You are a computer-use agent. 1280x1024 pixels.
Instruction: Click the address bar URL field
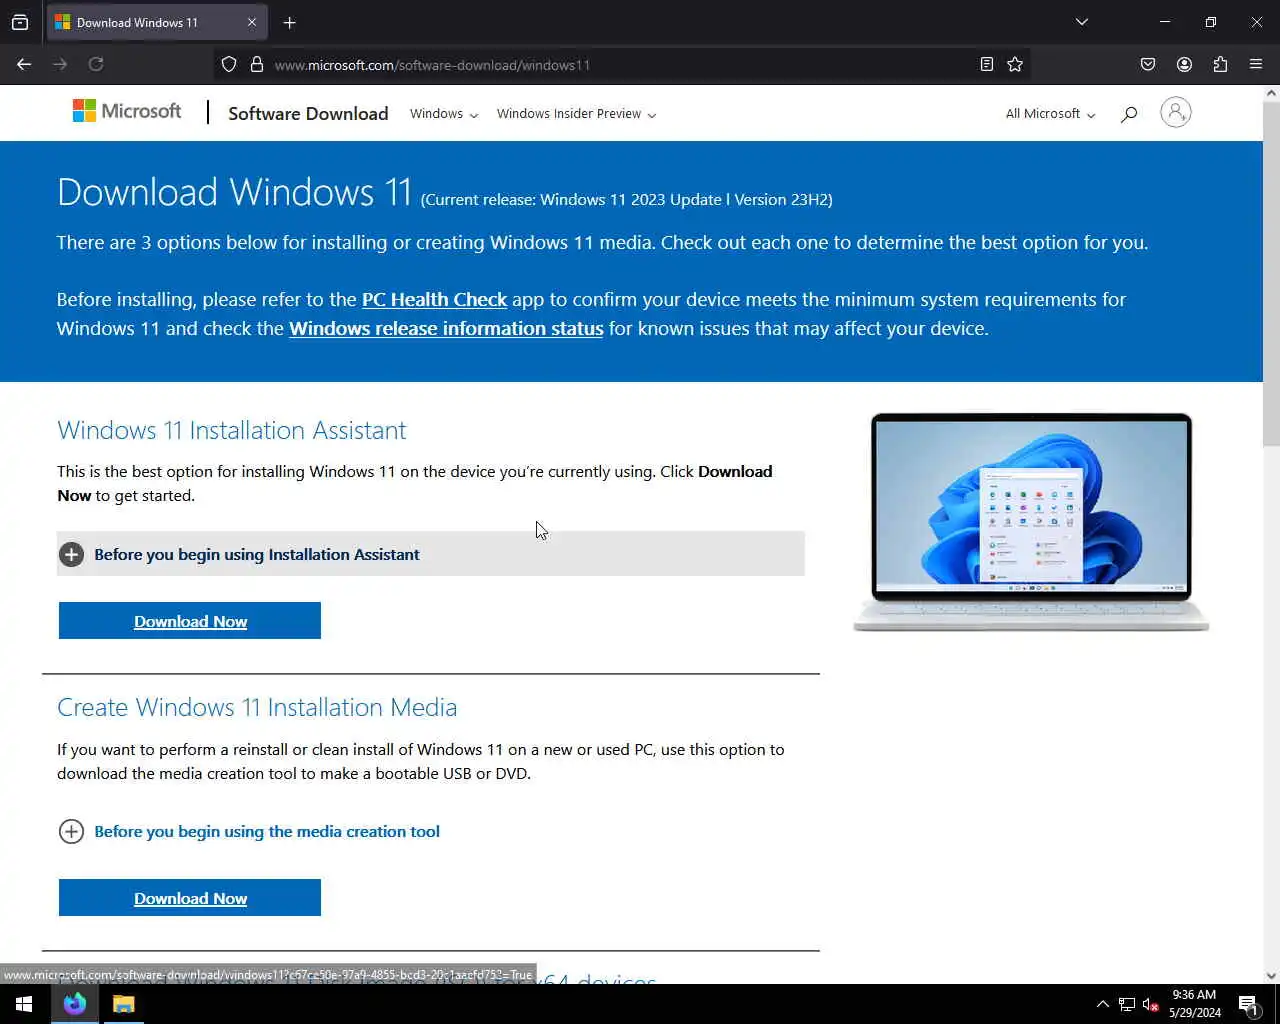(x=620, y=64)
